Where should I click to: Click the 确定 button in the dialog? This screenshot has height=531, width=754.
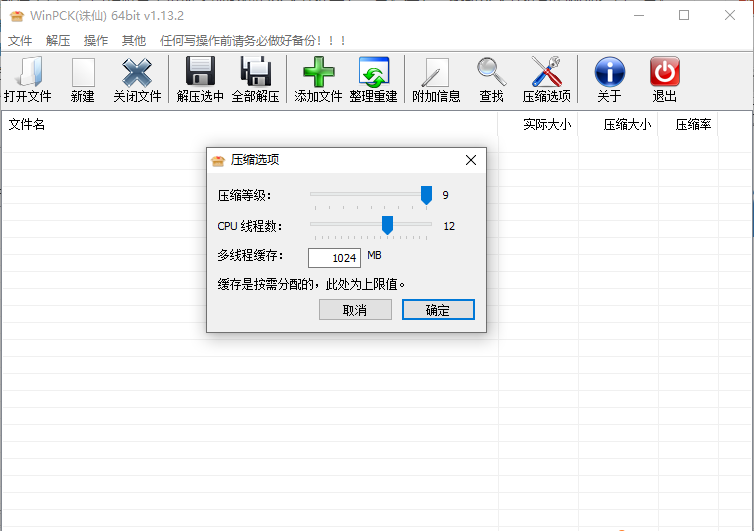click(438, 310)
